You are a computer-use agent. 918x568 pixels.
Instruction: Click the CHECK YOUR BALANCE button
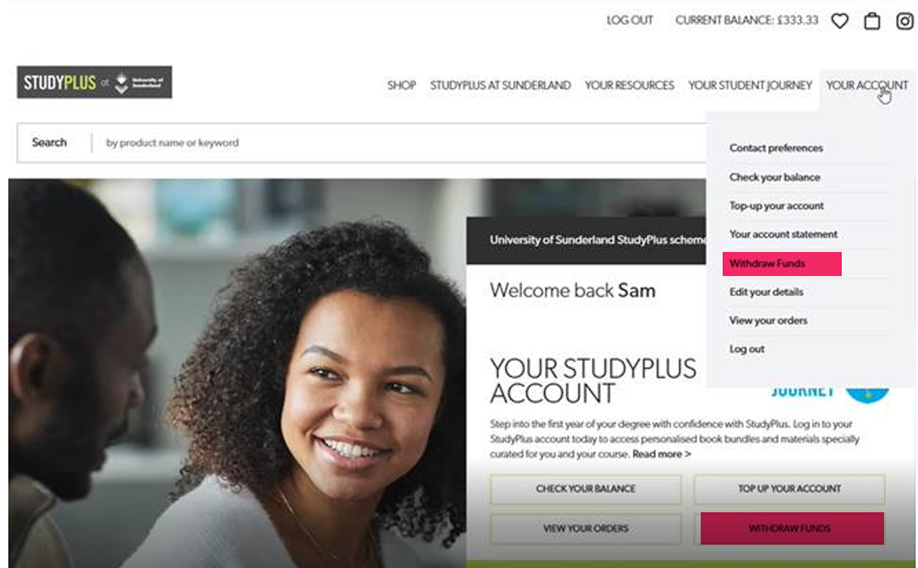click(x=585, y=488)
